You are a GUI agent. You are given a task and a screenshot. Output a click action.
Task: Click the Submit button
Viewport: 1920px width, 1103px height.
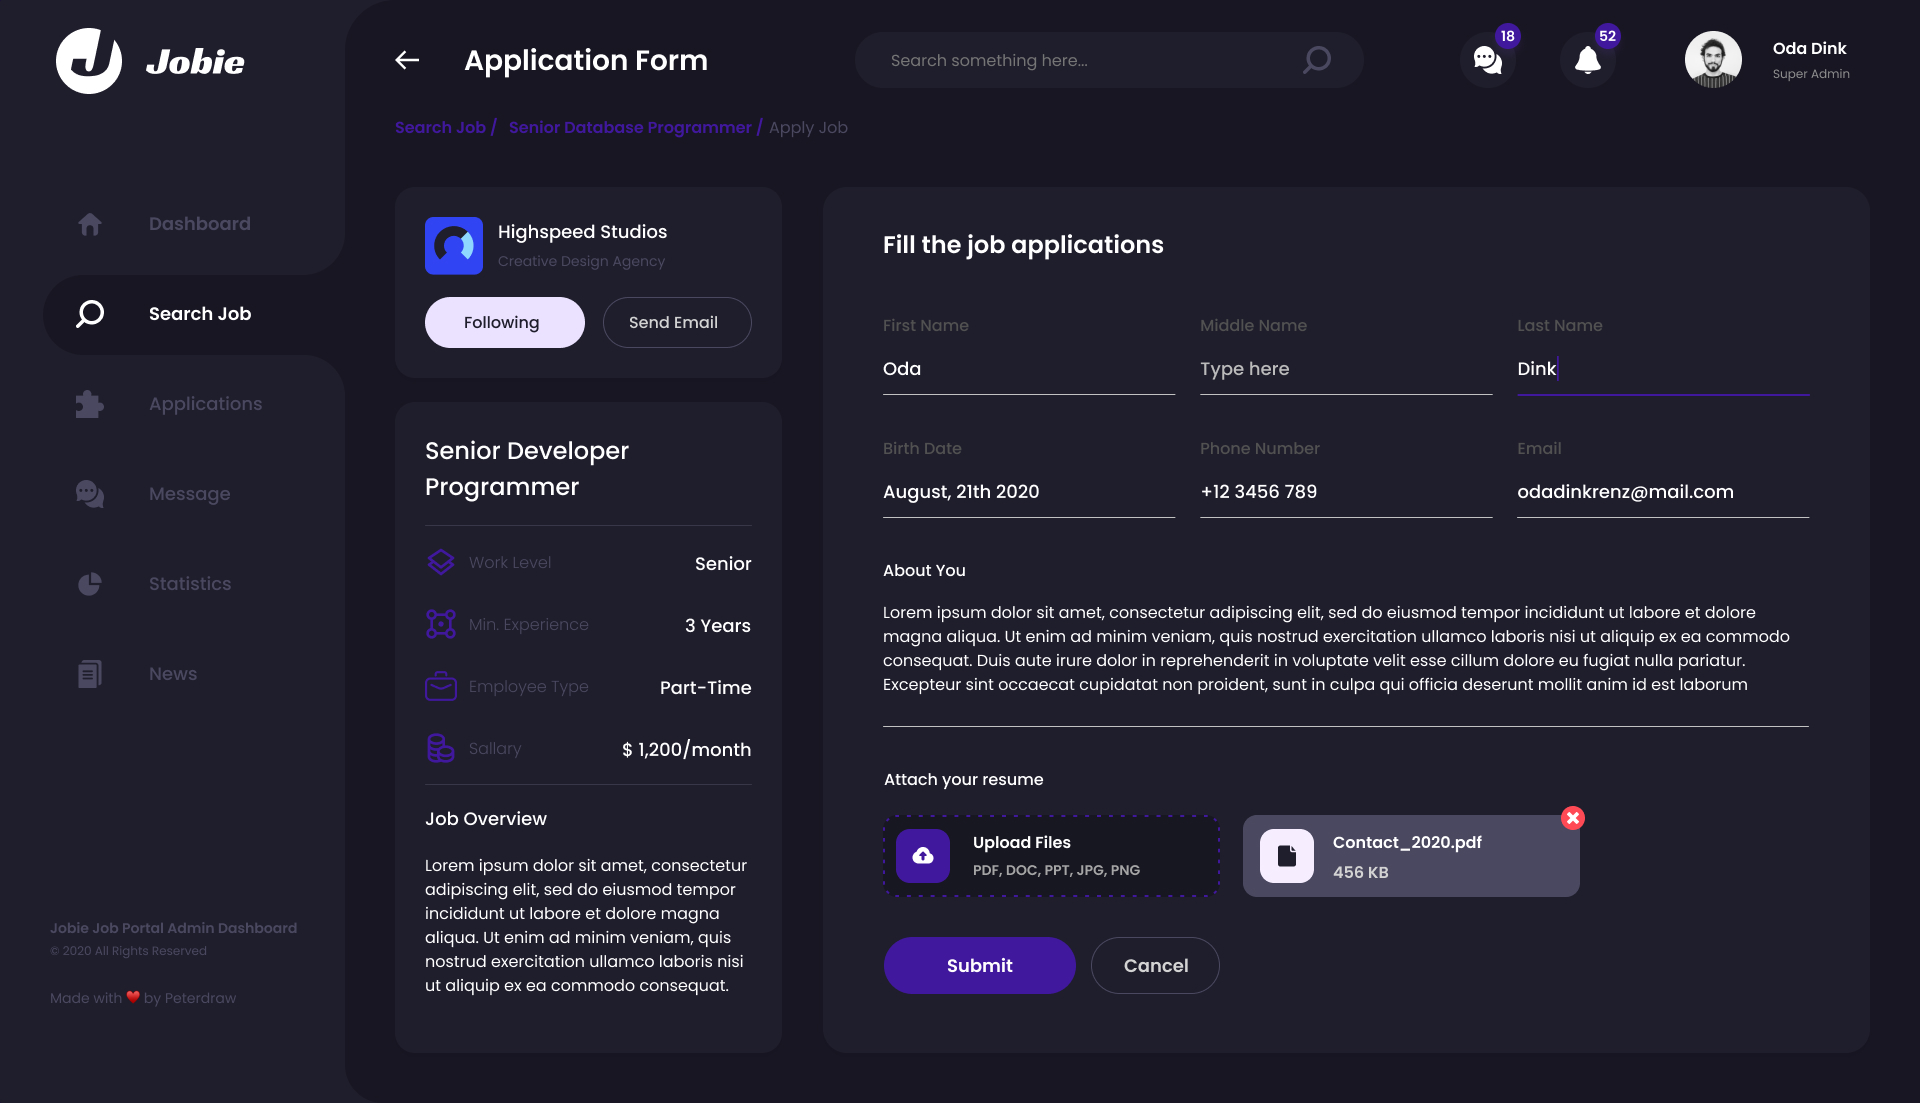[x=979, y=965]
